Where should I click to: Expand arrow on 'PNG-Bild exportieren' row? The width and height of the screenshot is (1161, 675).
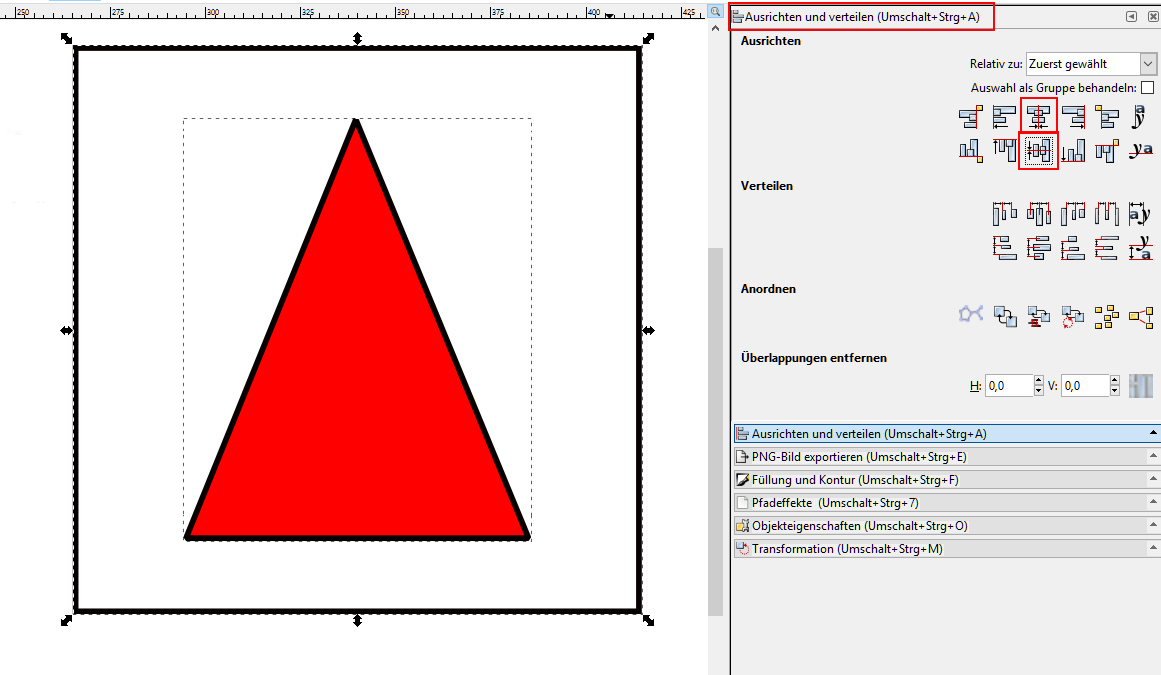[1154, 455]
